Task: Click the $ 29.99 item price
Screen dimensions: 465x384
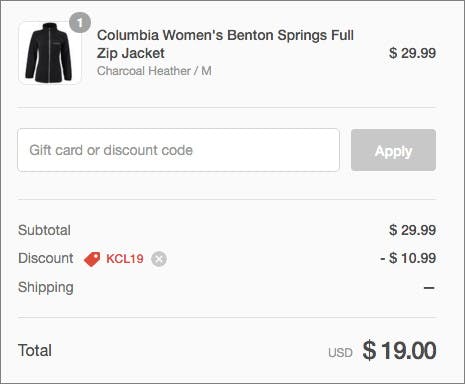Action: coord(412,53)
